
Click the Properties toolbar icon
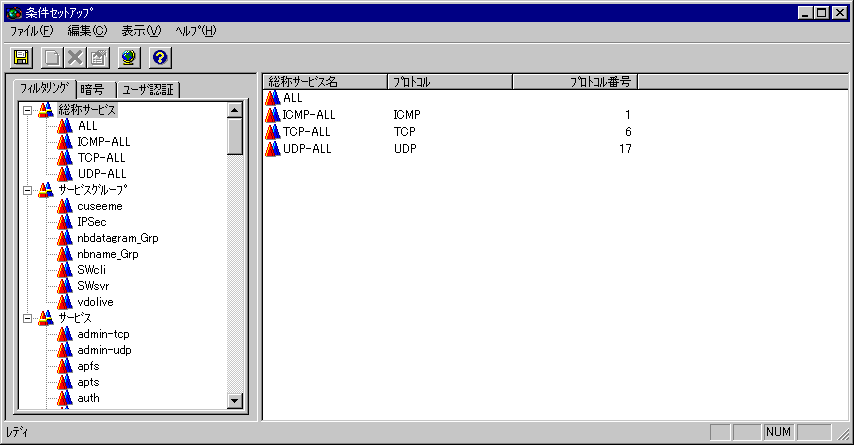[x=99, y=58]
